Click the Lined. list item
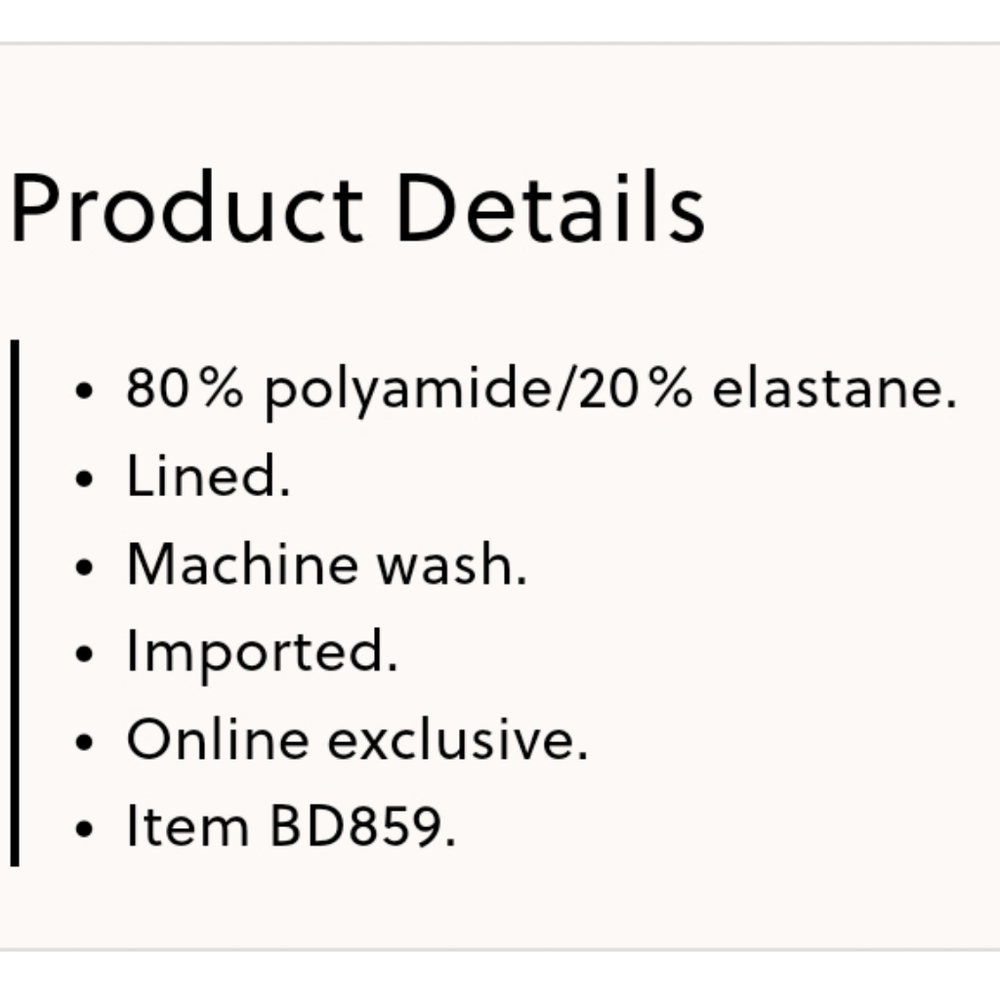Screen dimensions: 1000x1000 [x=209, y=476]
